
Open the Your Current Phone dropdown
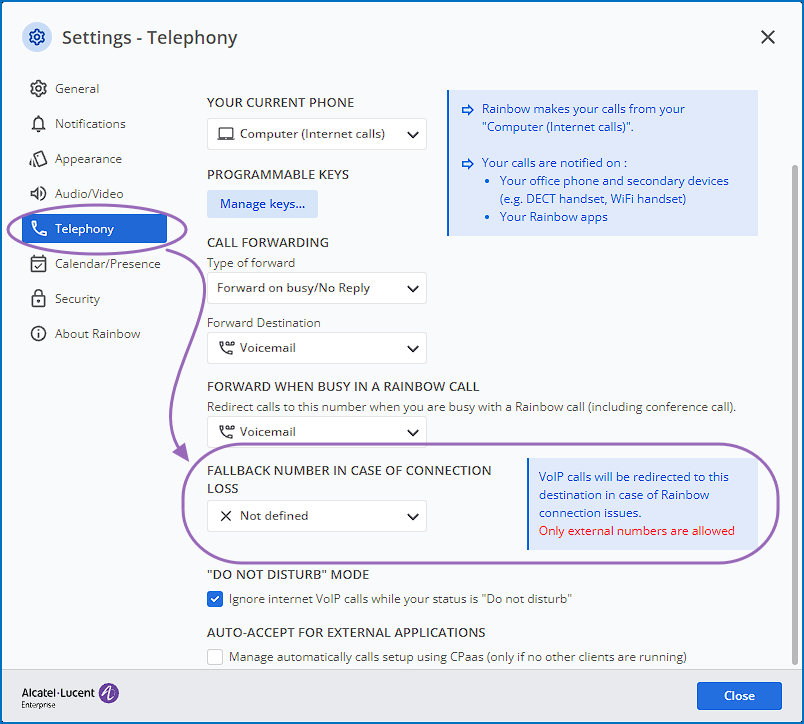pyautogui.click(x=316, y=134)
